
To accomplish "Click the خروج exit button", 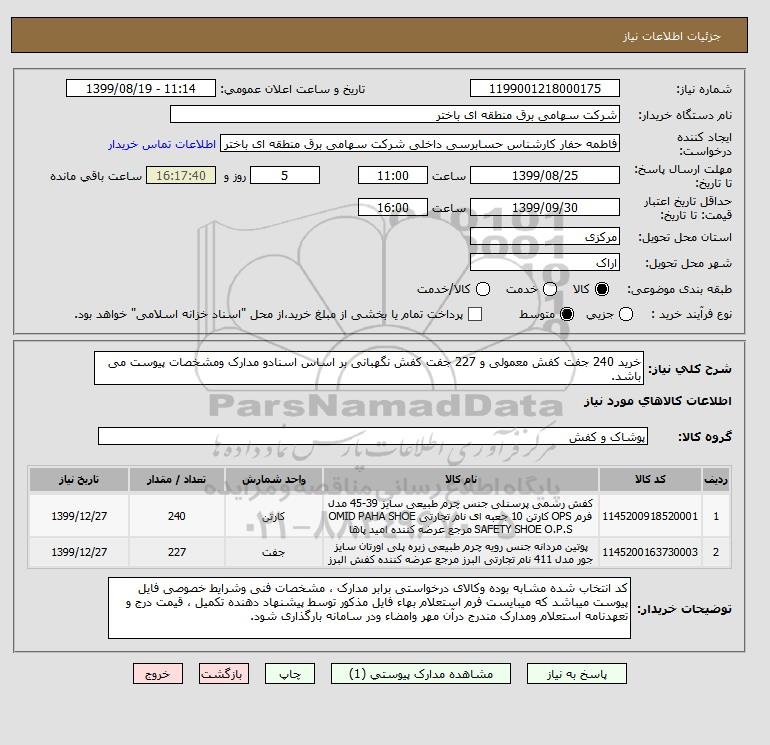I will click(158, 674).
